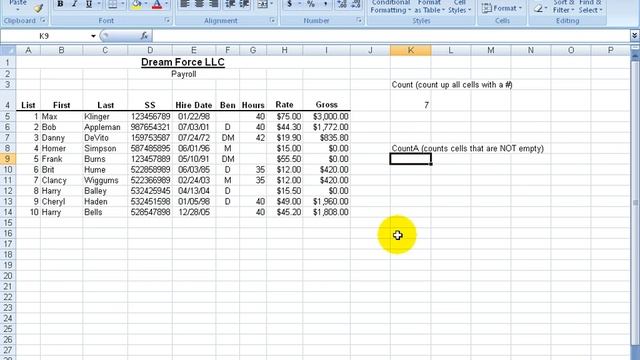Apply Comma Style format

click(325, 4)
